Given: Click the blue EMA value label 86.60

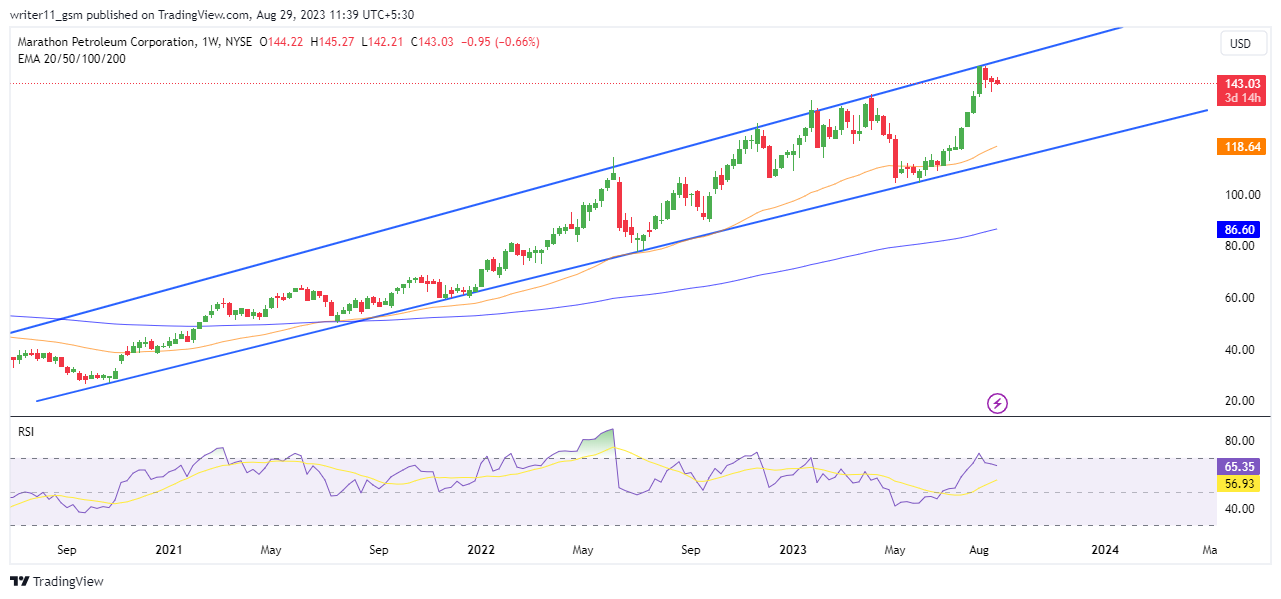Looking at the screenshot, I should click(x=1240, y=229).
